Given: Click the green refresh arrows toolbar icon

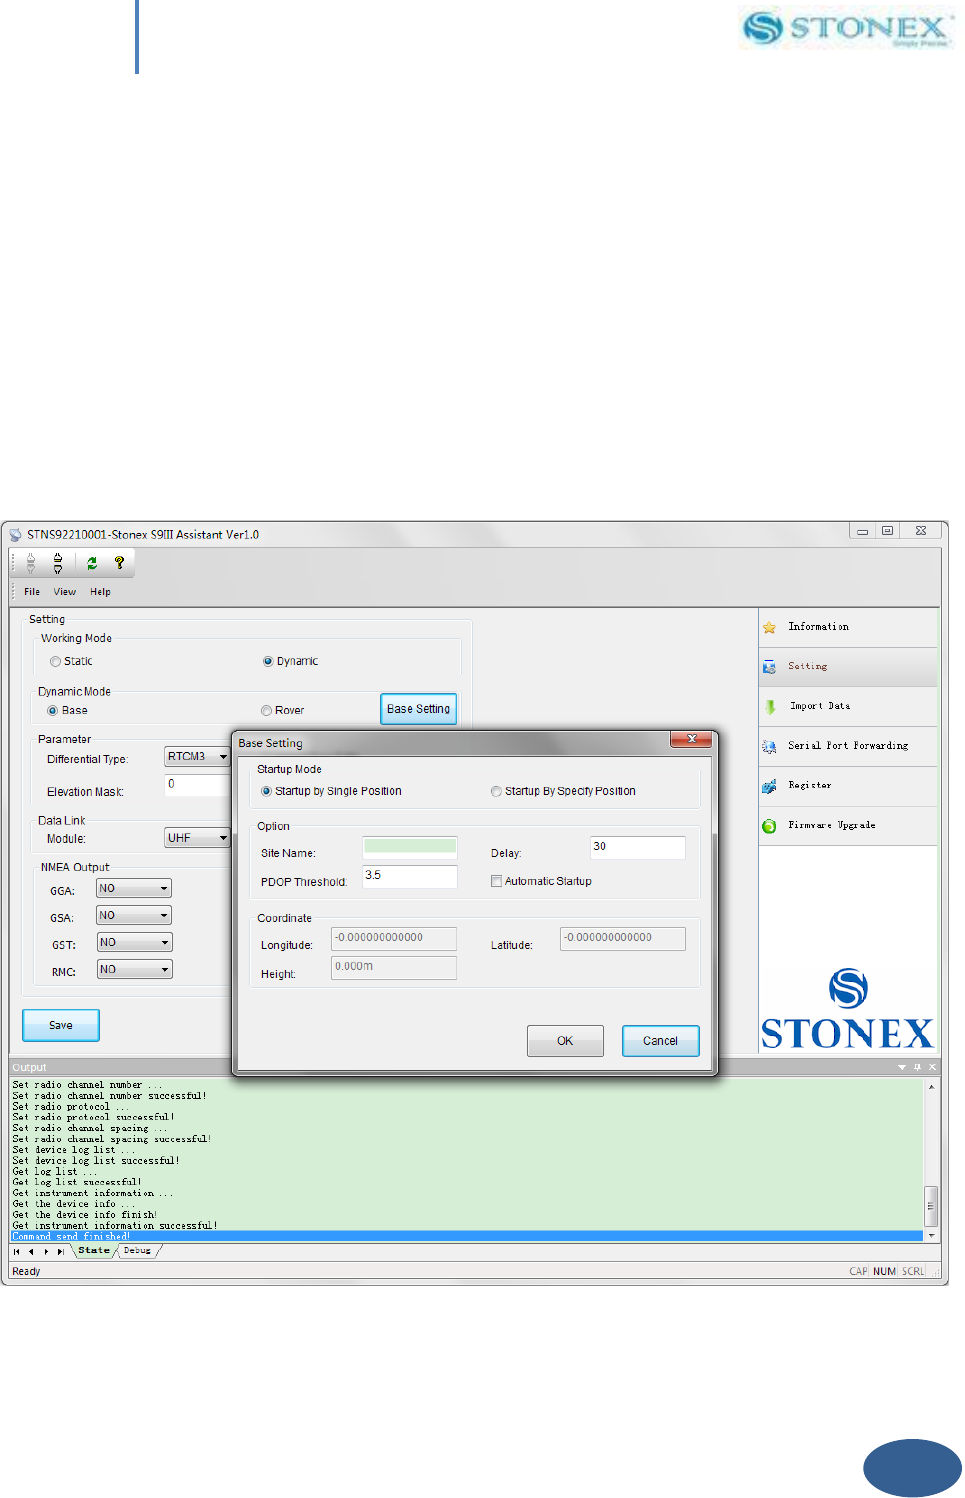Looking at the screenshot, I should coord(92,563).
